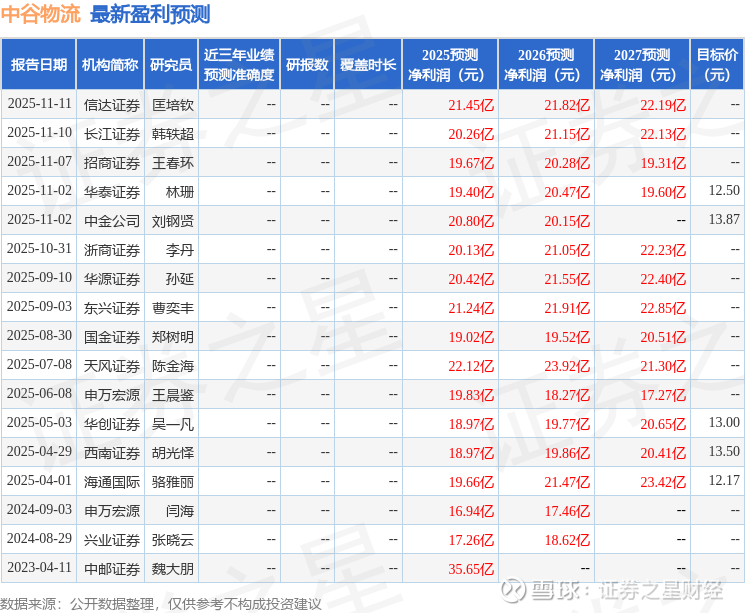745x613 pixels.
Task: Select target price 13.87
Action: click(724, 220)
